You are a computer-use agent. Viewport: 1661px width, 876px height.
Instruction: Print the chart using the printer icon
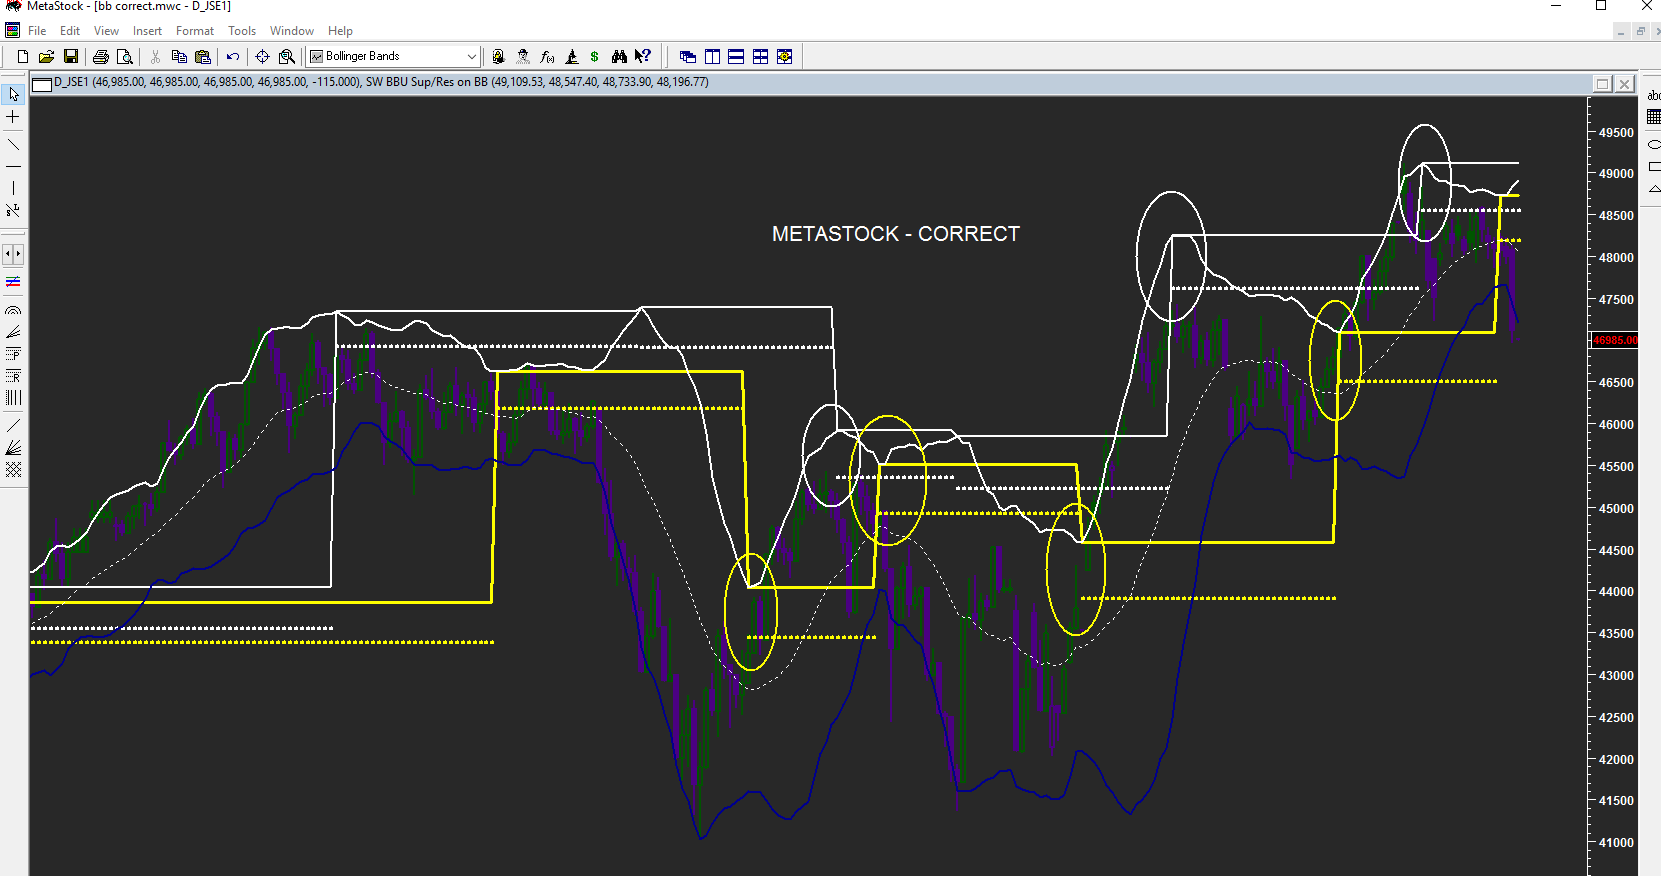100,57
